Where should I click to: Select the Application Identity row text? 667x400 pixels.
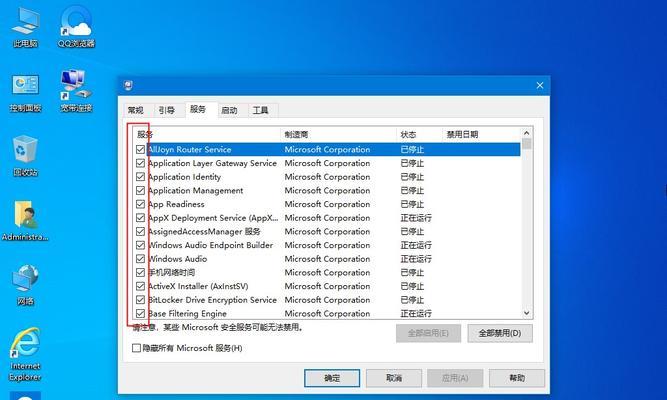coord(184,177)
